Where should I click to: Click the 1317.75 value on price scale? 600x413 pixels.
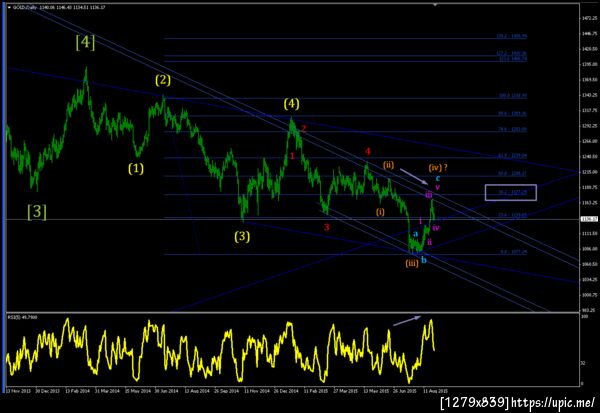pyautogui.click(x=590, y=110)
